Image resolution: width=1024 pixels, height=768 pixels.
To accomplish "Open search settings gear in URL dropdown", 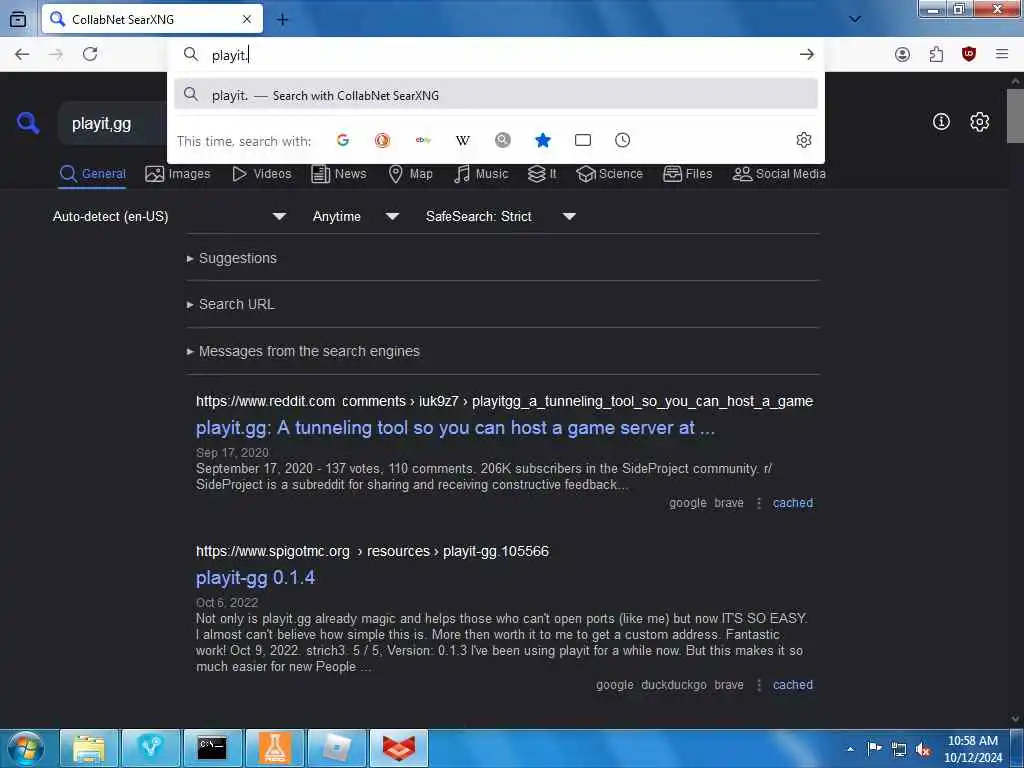I will click(804, 140).
